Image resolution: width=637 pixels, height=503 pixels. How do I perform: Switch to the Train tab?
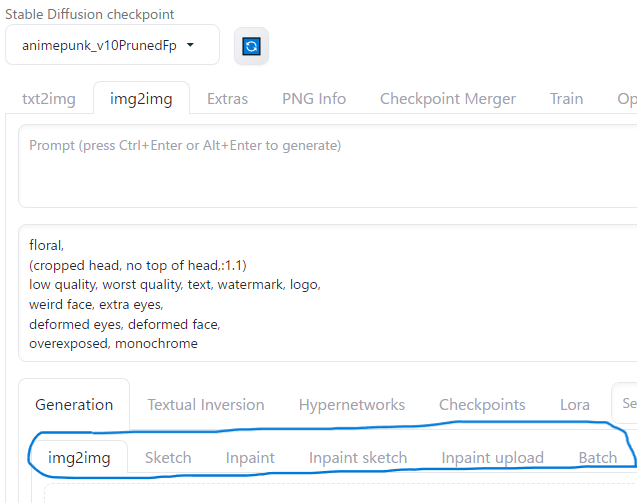[566, 99]
